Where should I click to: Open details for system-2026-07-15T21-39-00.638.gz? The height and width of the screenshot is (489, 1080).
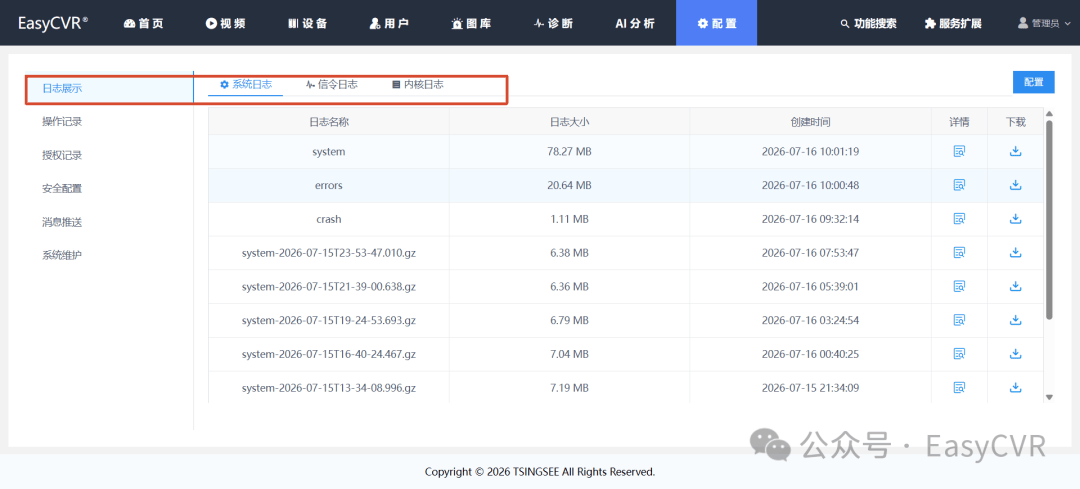959,287
